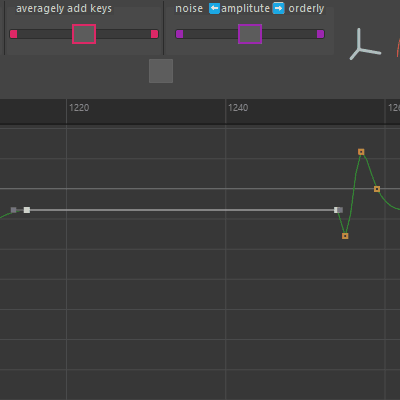Click the pink left end of add keys slider

[x=14, y=34]
